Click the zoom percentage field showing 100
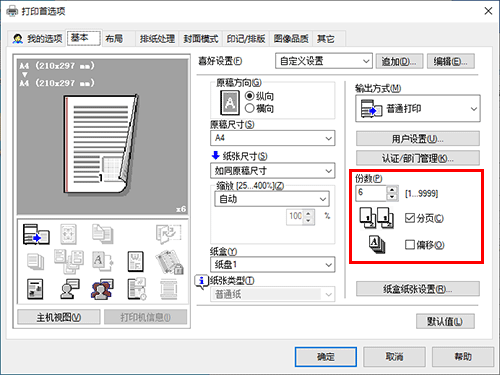 (295, 217)
